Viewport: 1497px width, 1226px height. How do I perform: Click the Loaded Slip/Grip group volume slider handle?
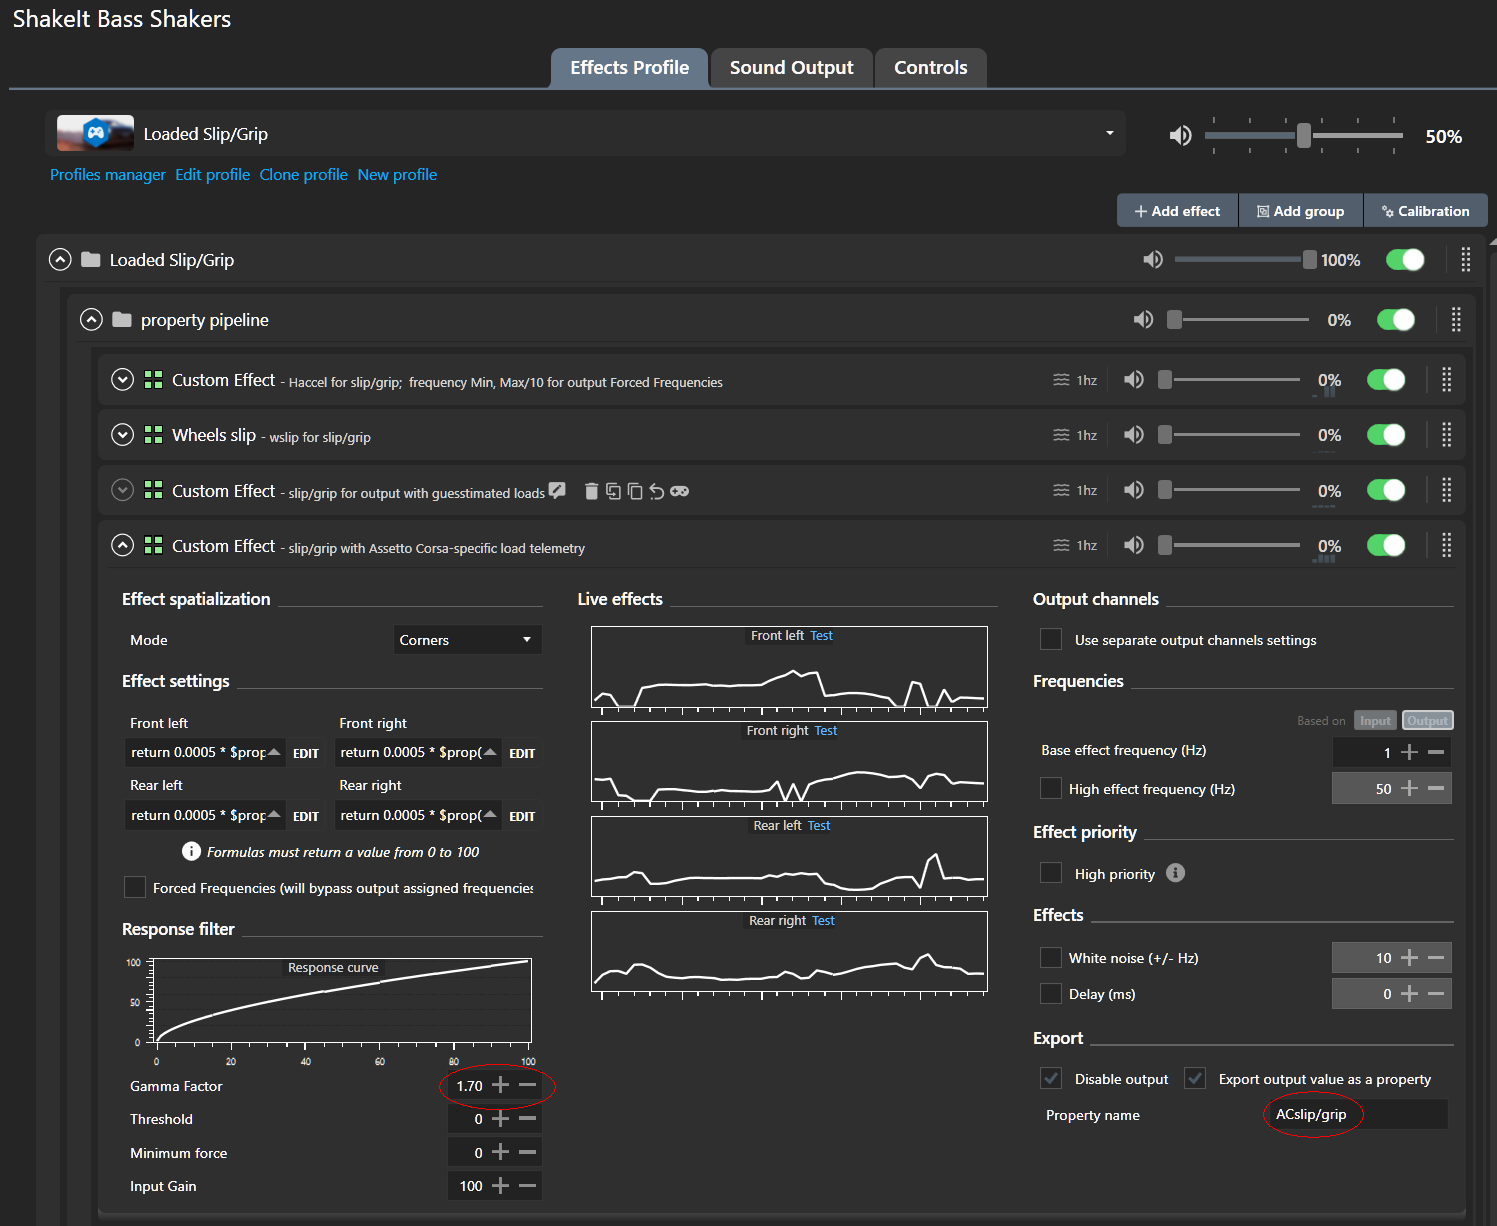click(1309, 260)
